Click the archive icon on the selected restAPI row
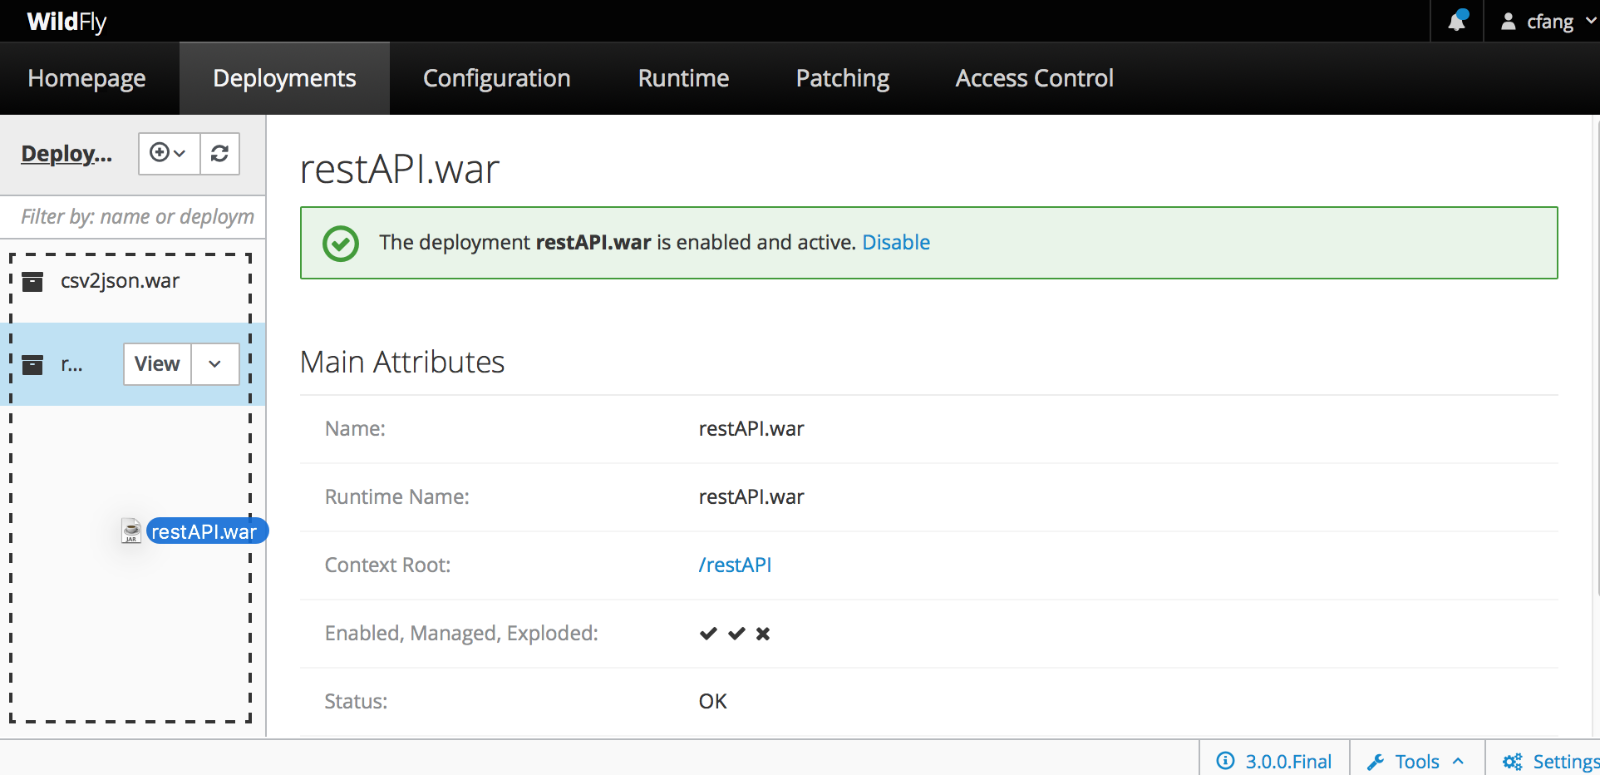The image size is (1600, 775). pos(33,365)
